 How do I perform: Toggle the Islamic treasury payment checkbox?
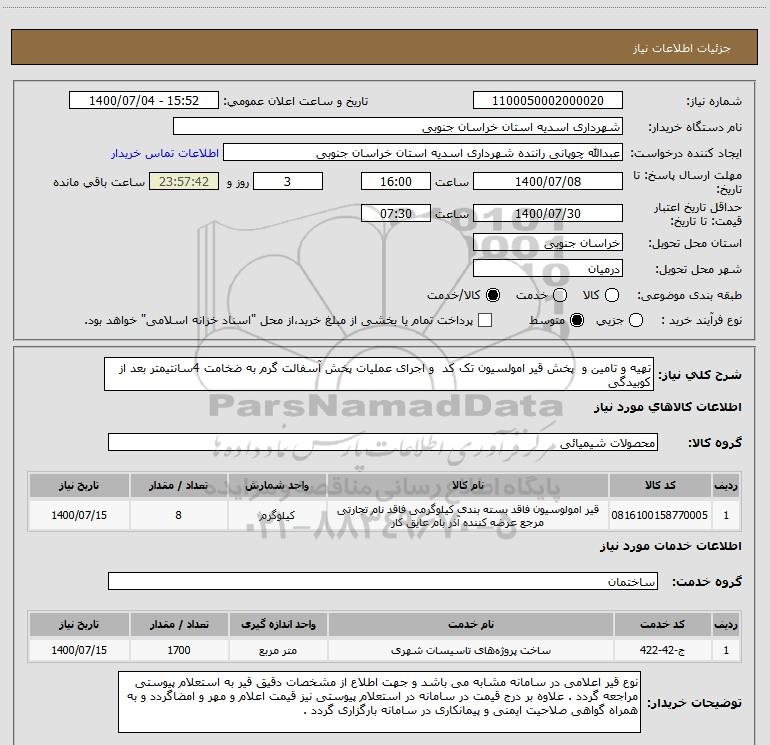(x=485, y=320)
